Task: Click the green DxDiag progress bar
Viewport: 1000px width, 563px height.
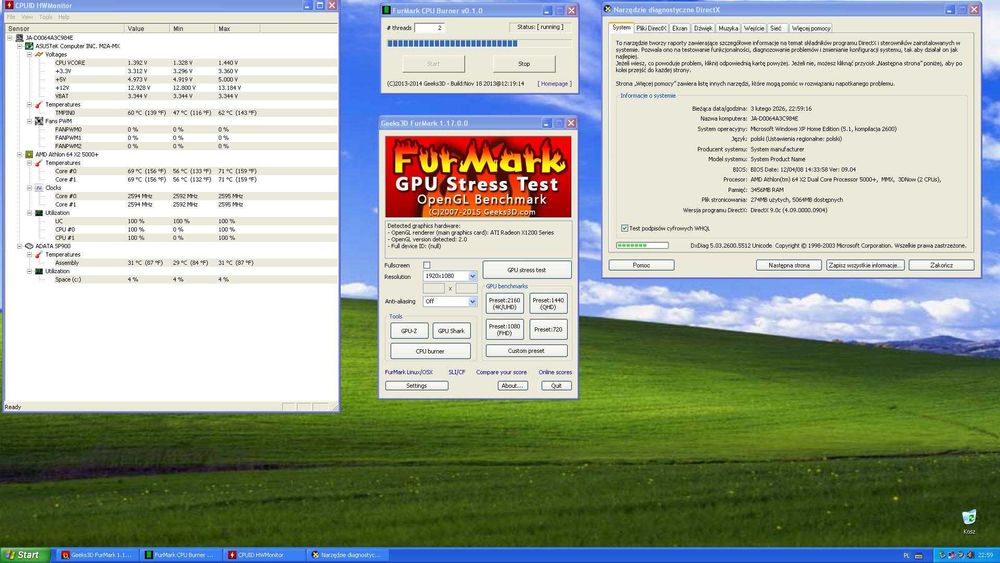Action: click(642, 245)
